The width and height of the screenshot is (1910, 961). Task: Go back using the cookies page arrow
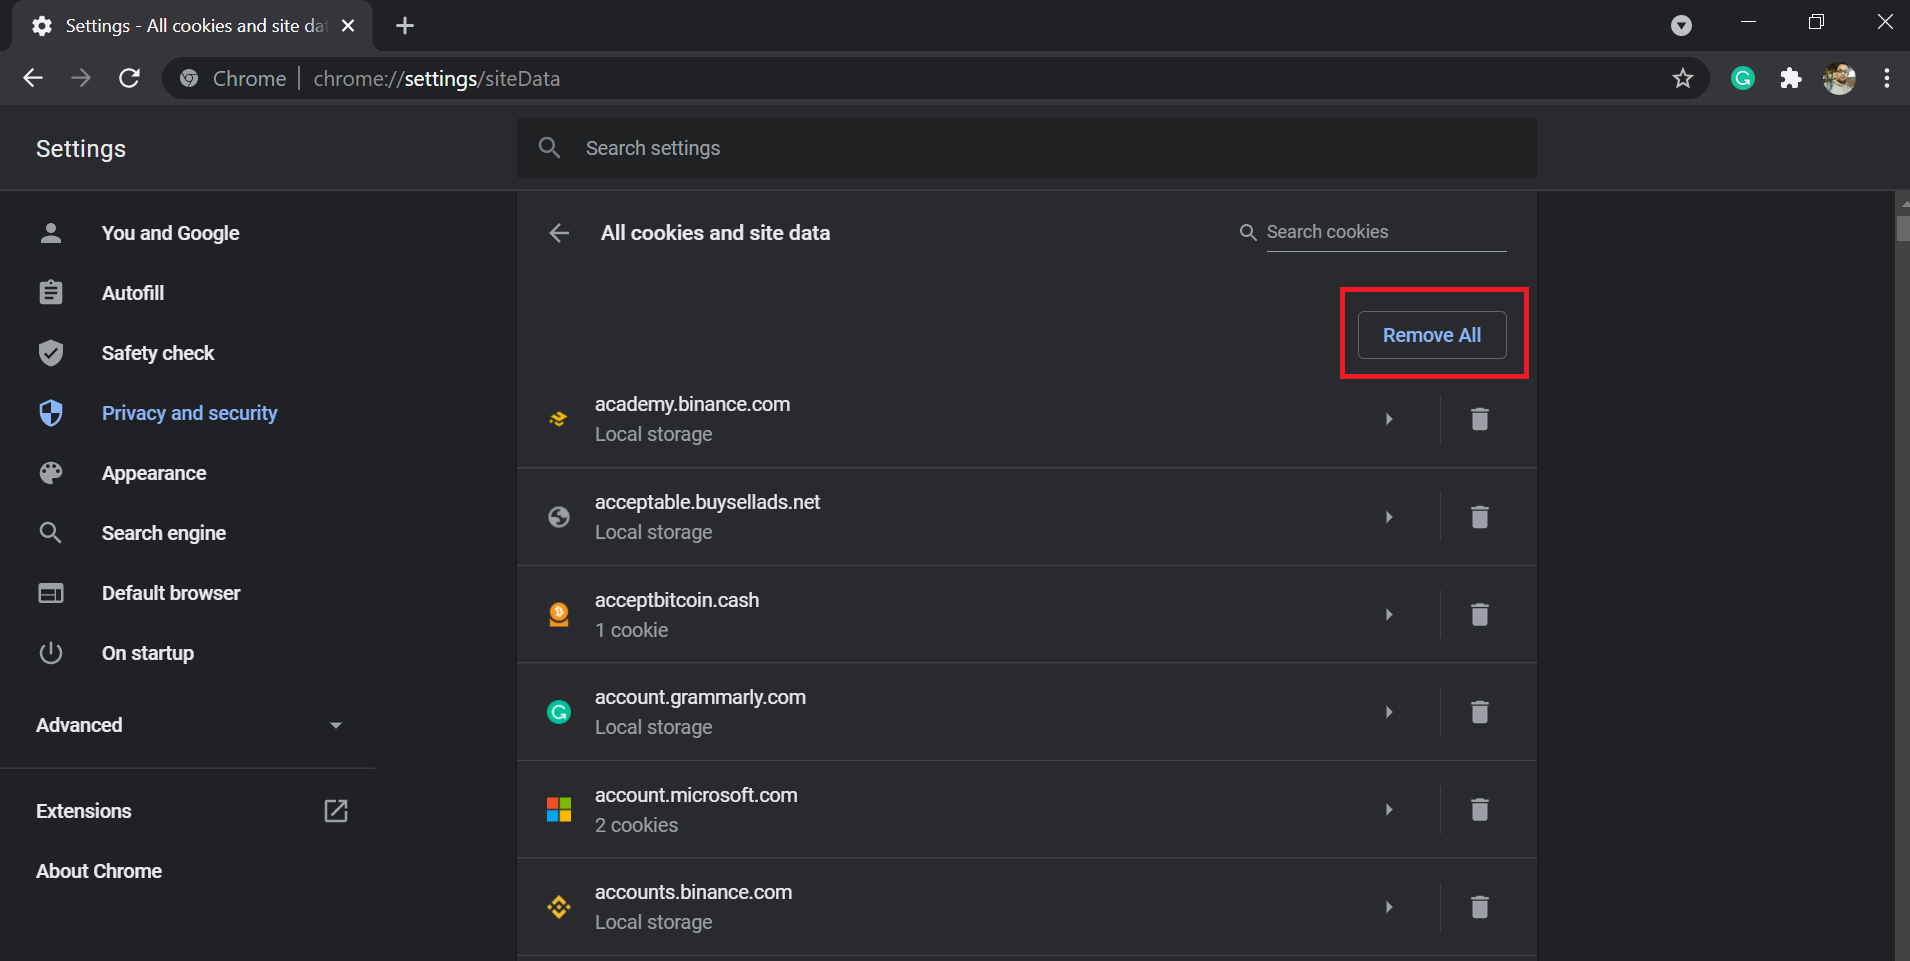click(559, 233)
